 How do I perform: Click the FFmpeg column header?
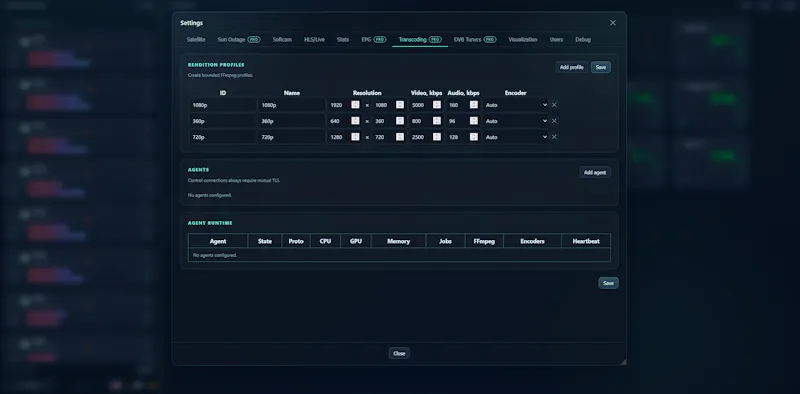coord(484,241)
